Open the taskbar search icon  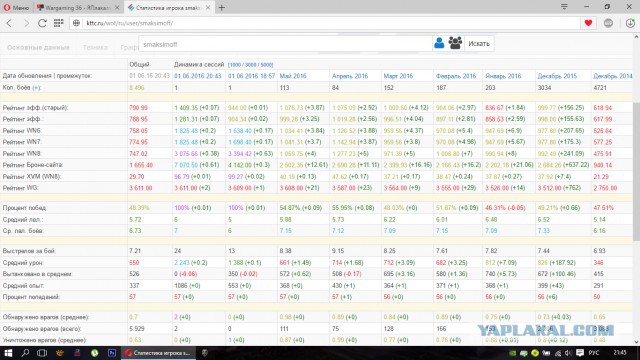pos(25,353)
